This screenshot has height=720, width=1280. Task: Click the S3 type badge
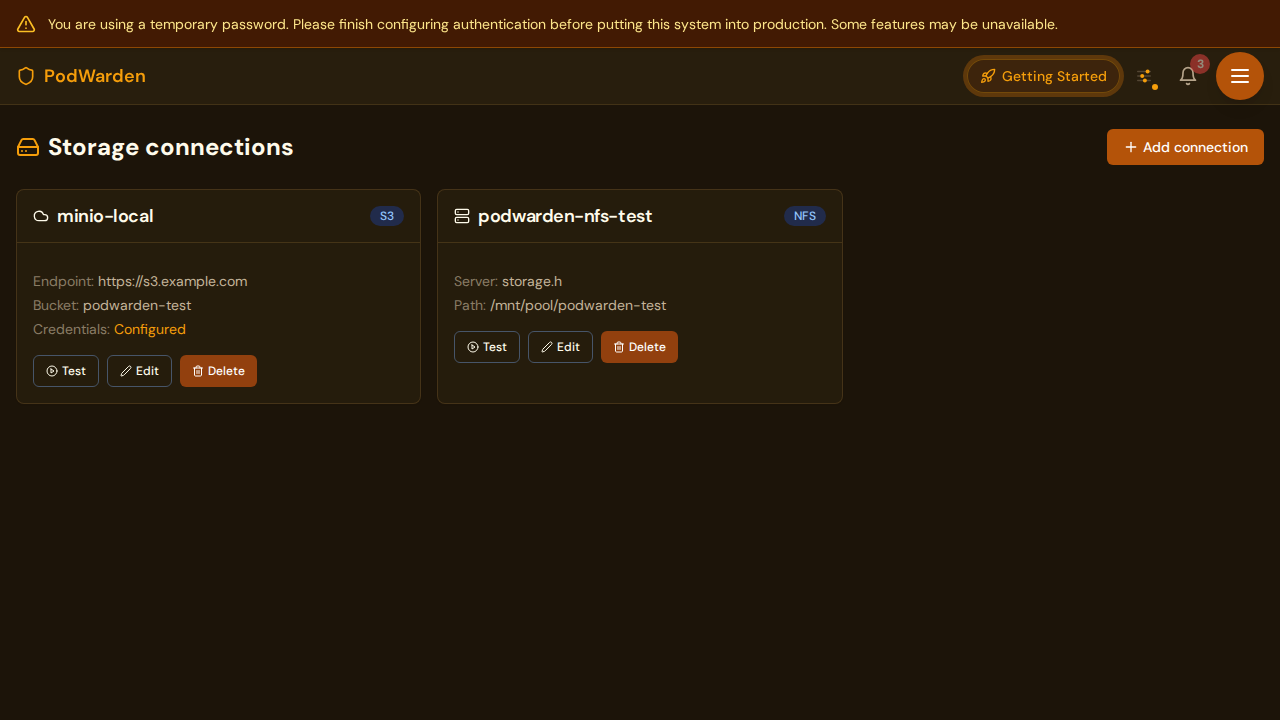click(x=387, y=216)
